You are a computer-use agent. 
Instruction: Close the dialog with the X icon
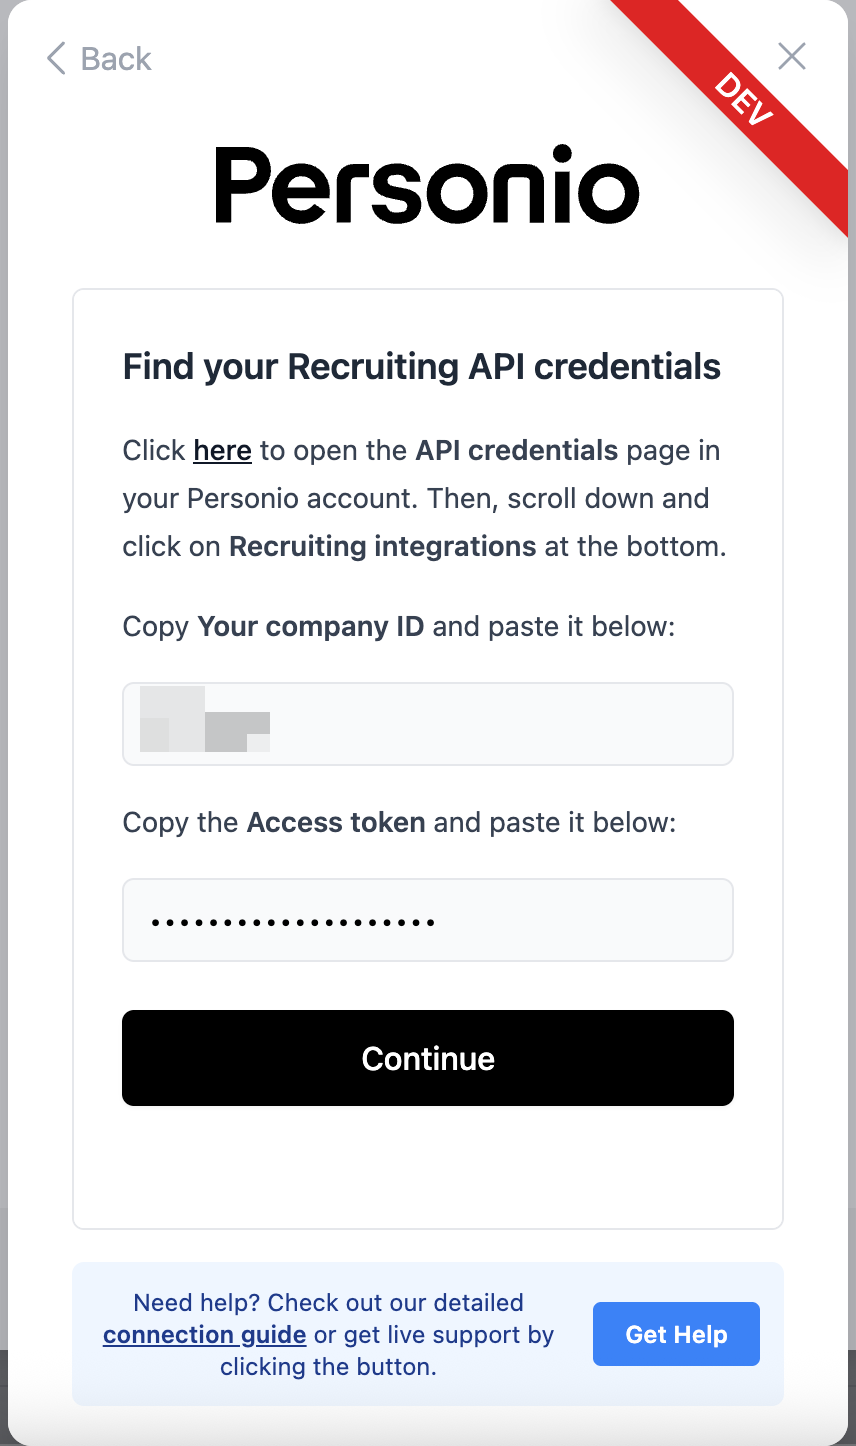pos(791,57)
